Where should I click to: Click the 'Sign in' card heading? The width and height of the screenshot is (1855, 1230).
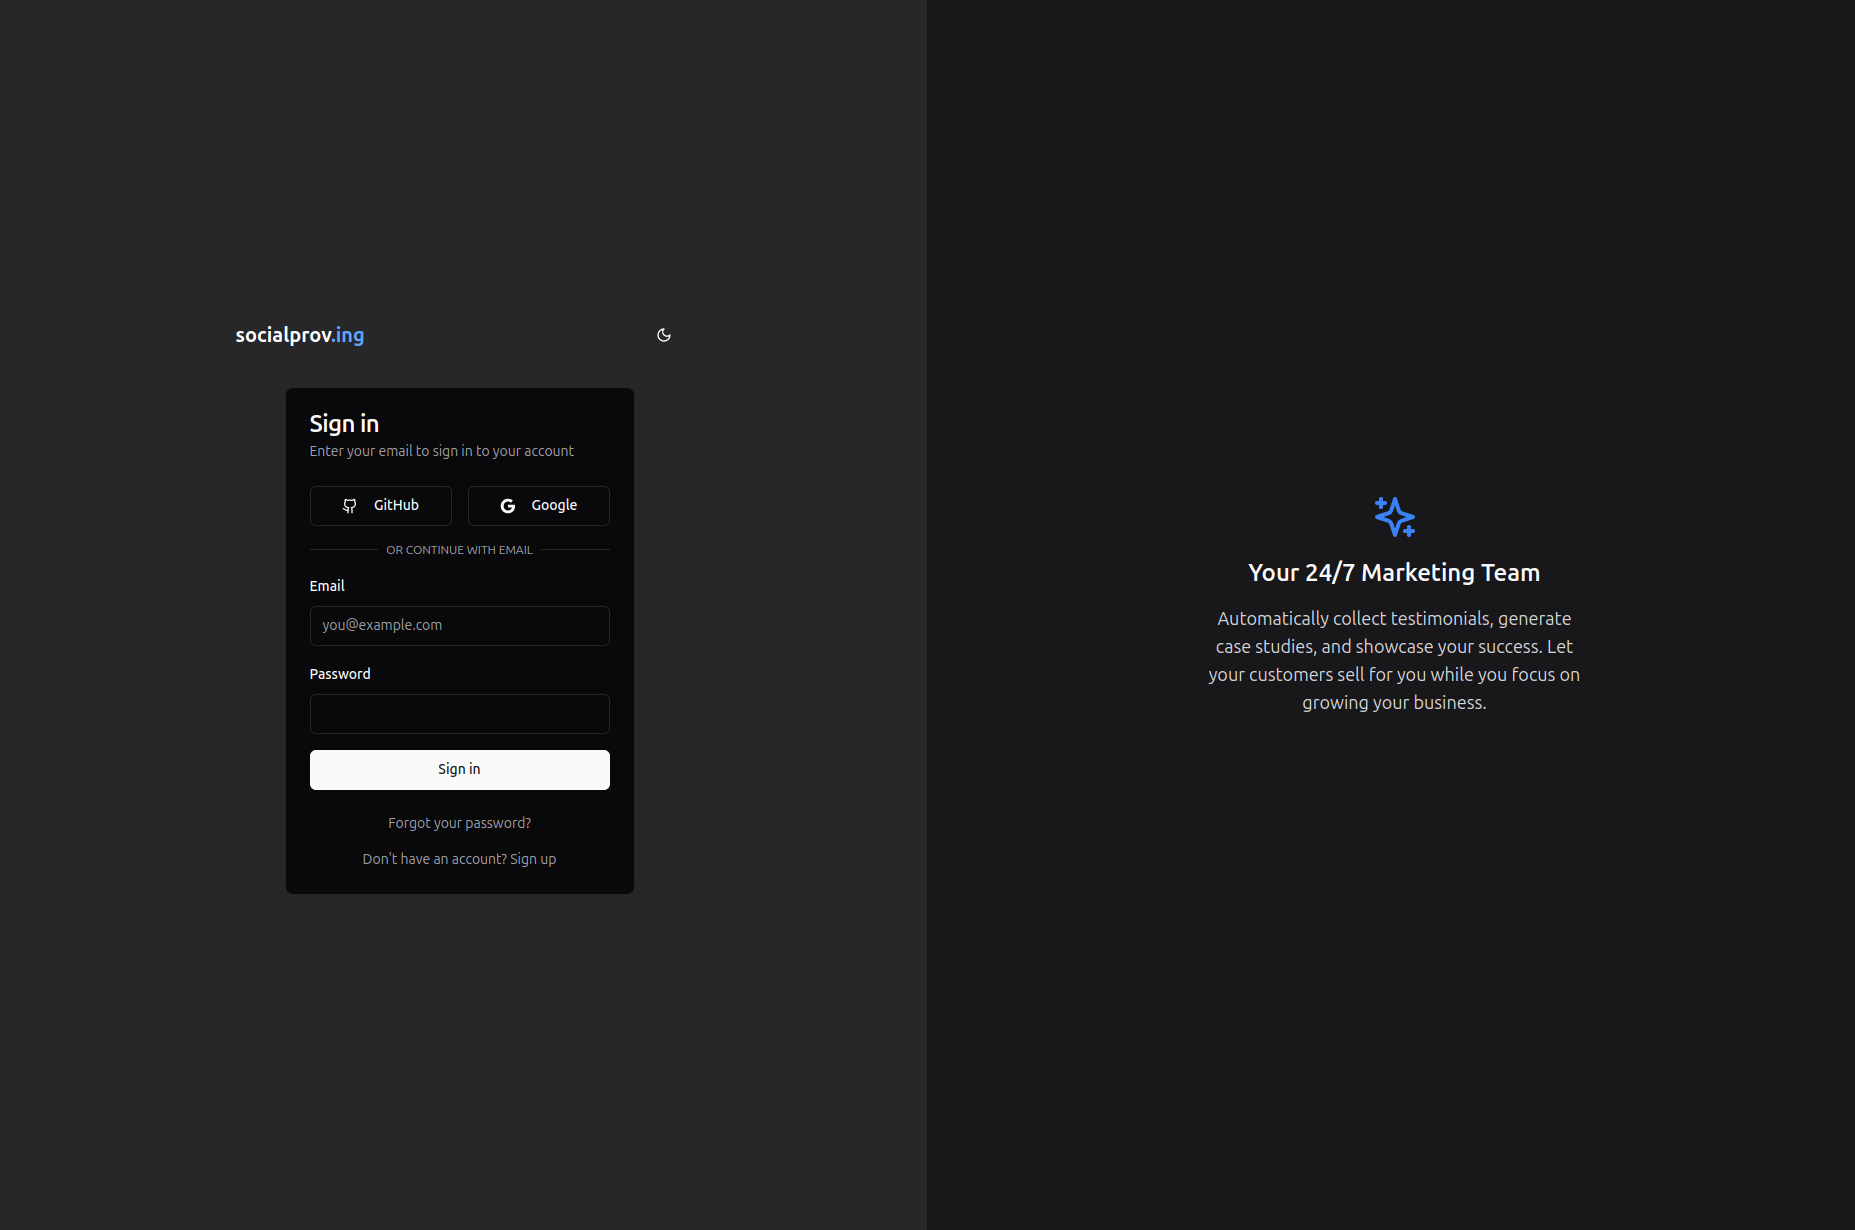tap(344, 424)
